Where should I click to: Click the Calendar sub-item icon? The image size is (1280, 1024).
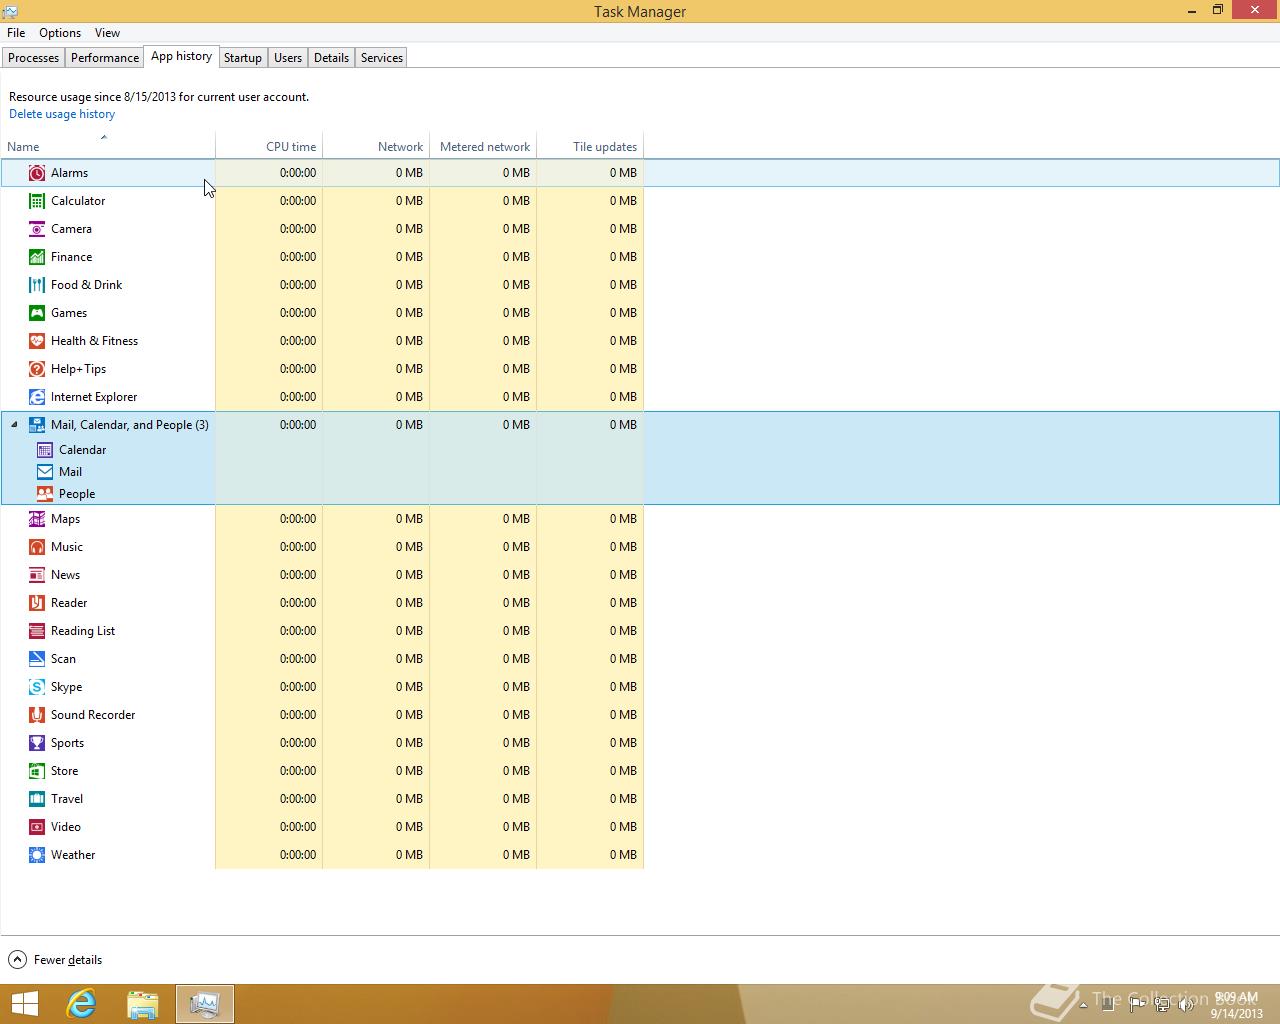point(45,450)
